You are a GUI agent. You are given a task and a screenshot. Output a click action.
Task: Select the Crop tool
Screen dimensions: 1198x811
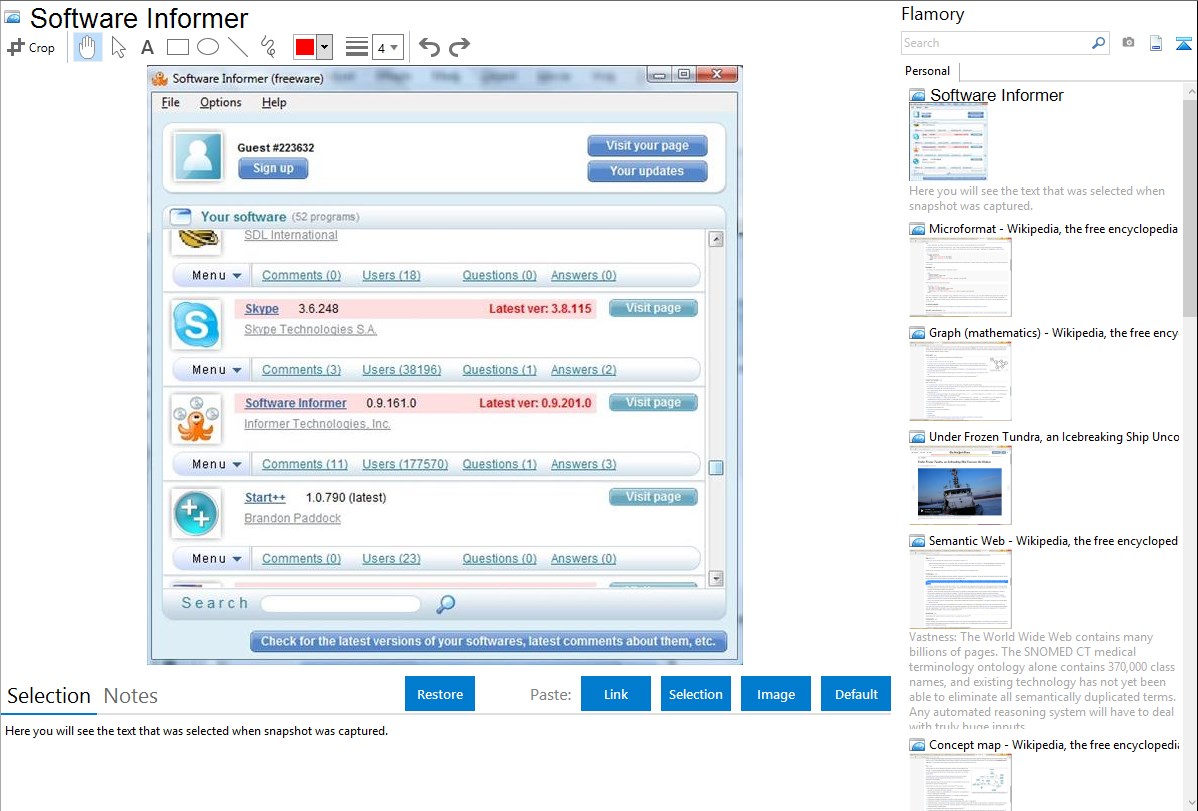31,47
